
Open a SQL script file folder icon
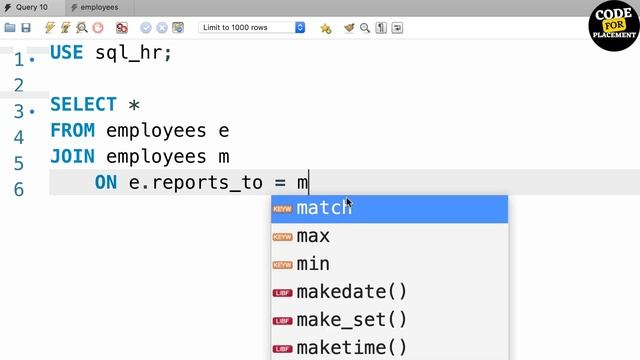point(10,28)
